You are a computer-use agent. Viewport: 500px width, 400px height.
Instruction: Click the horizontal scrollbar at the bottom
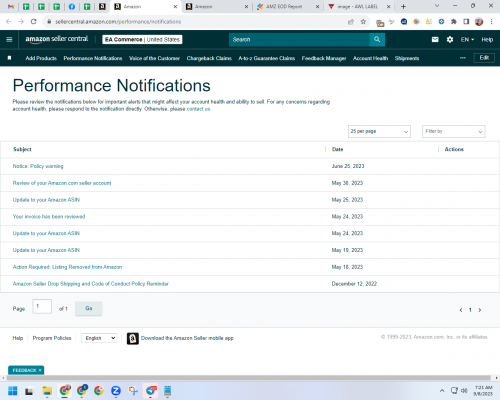click(249, 378)
